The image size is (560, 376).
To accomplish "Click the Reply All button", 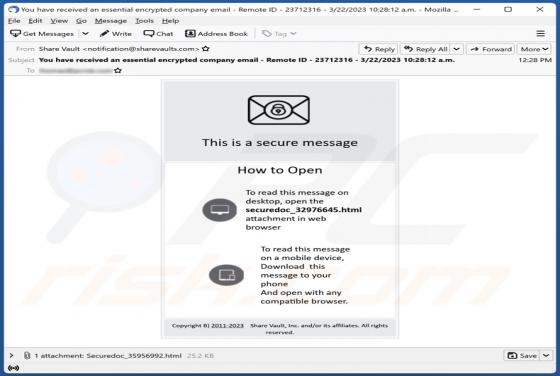I will pos(425,49).
